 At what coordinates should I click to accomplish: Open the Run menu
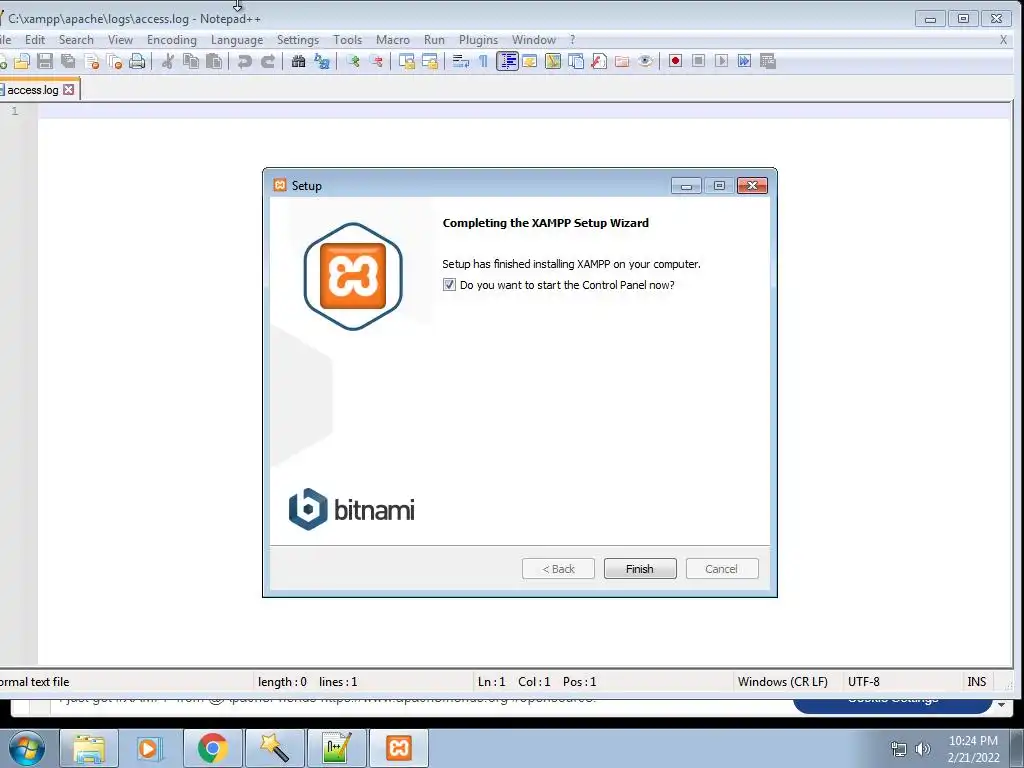pos(434,40)
